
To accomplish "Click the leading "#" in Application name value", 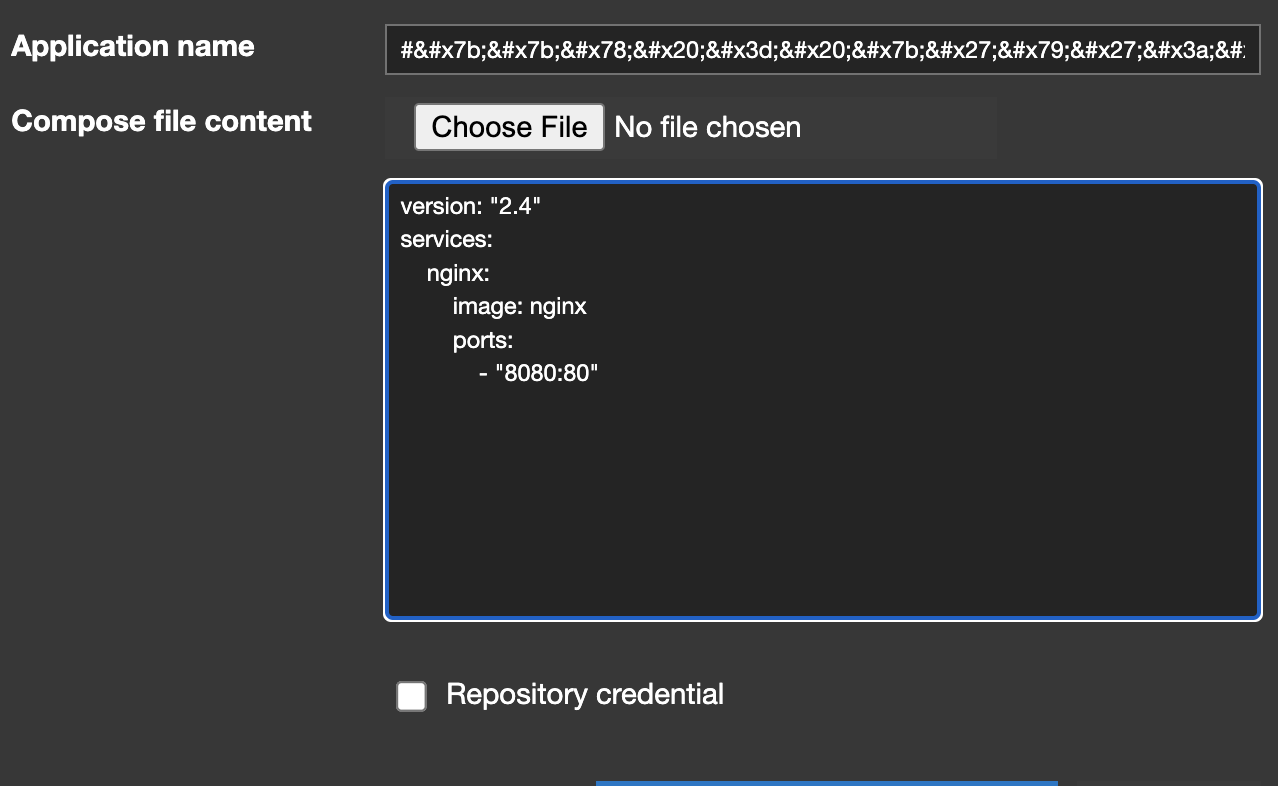I will pos(406,51).
